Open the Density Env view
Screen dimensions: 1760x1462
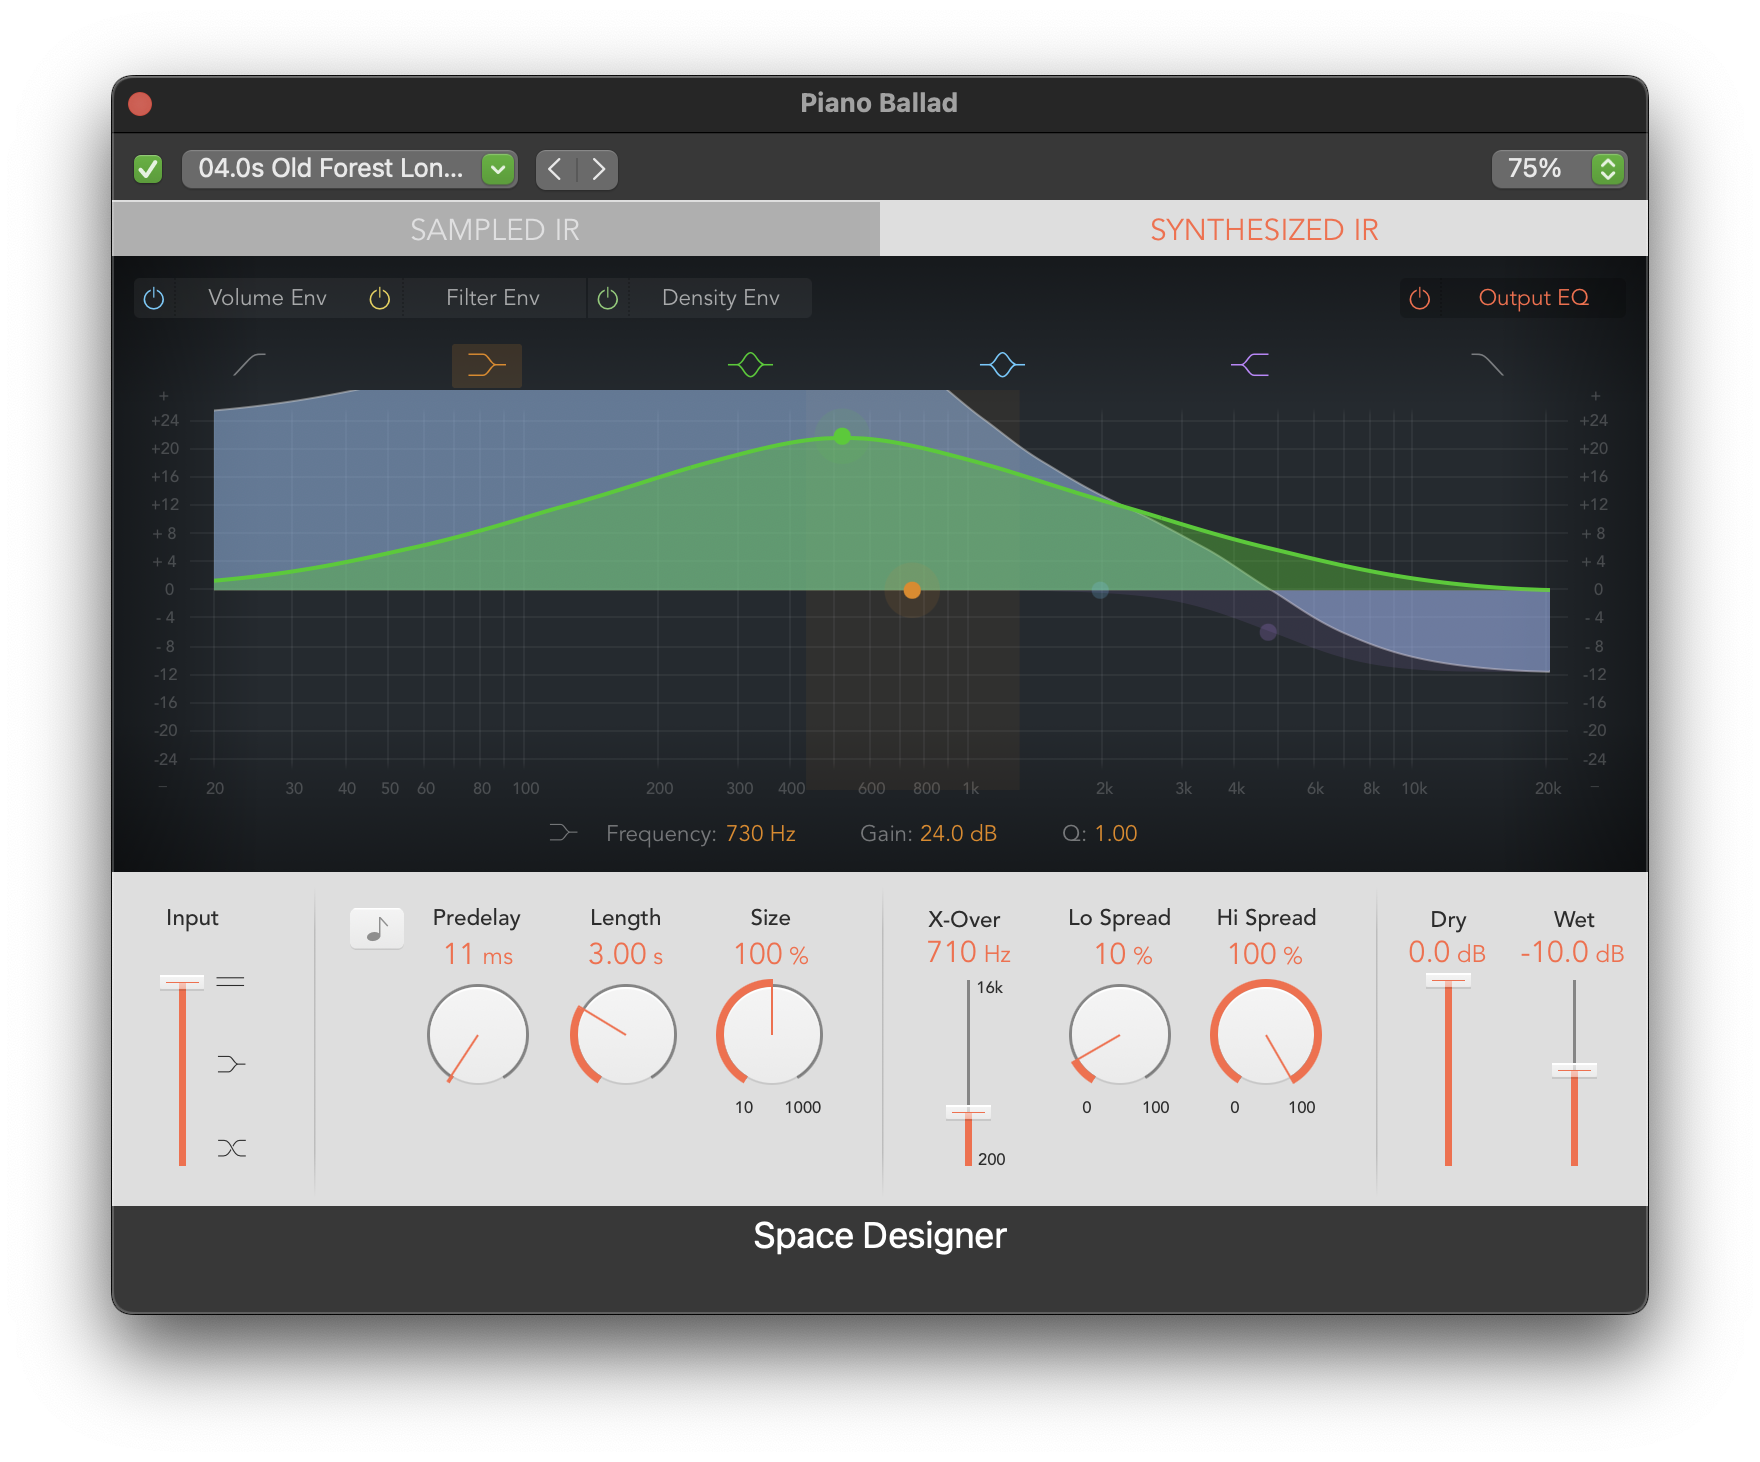pyautogui.click(x=721, y=298)
